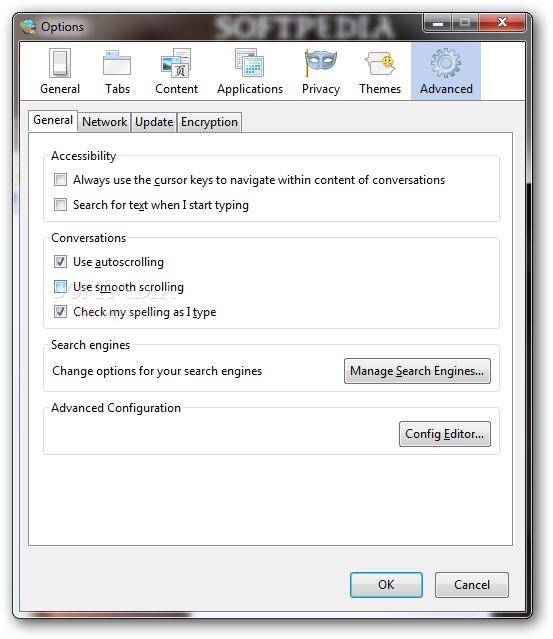Toggle Use autoscrolling checkbox
Image resolution: width=553 pixels, height=639 pixels.
click(x=60, y=262)
